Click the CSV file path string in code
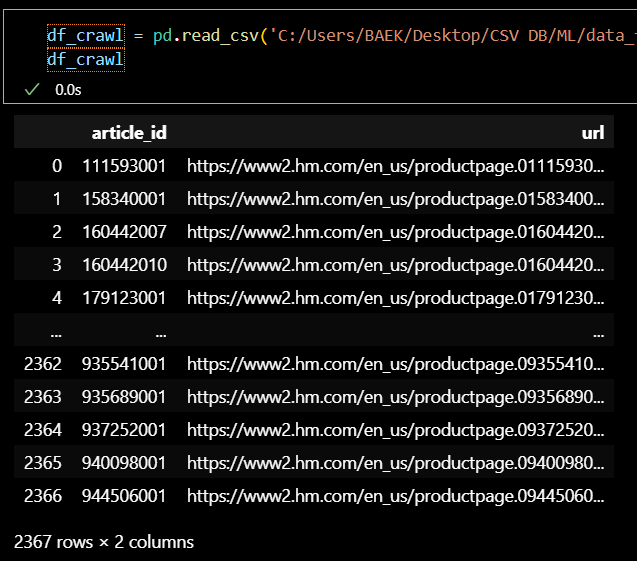 [453, 36]
